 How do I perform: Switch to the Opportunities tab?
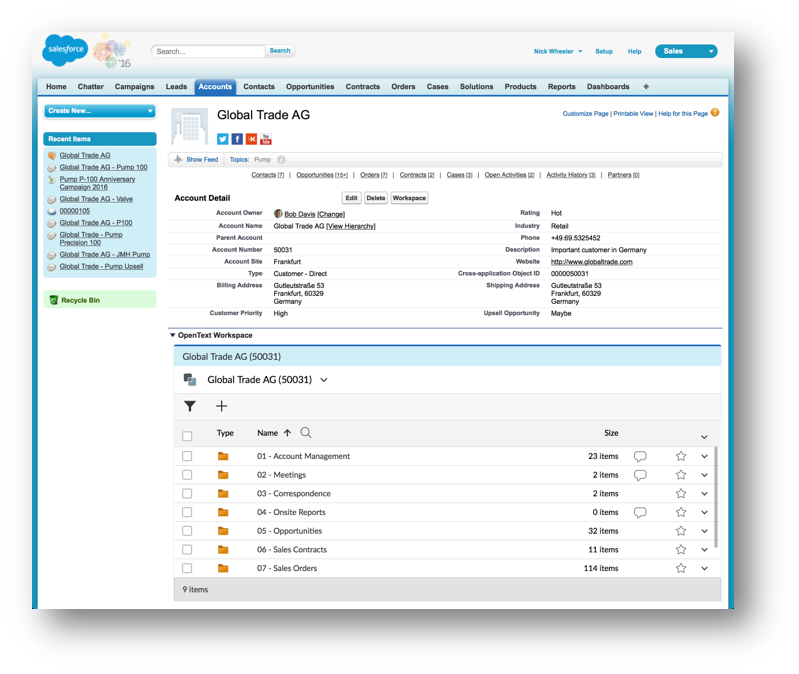[x=310, y=87]
